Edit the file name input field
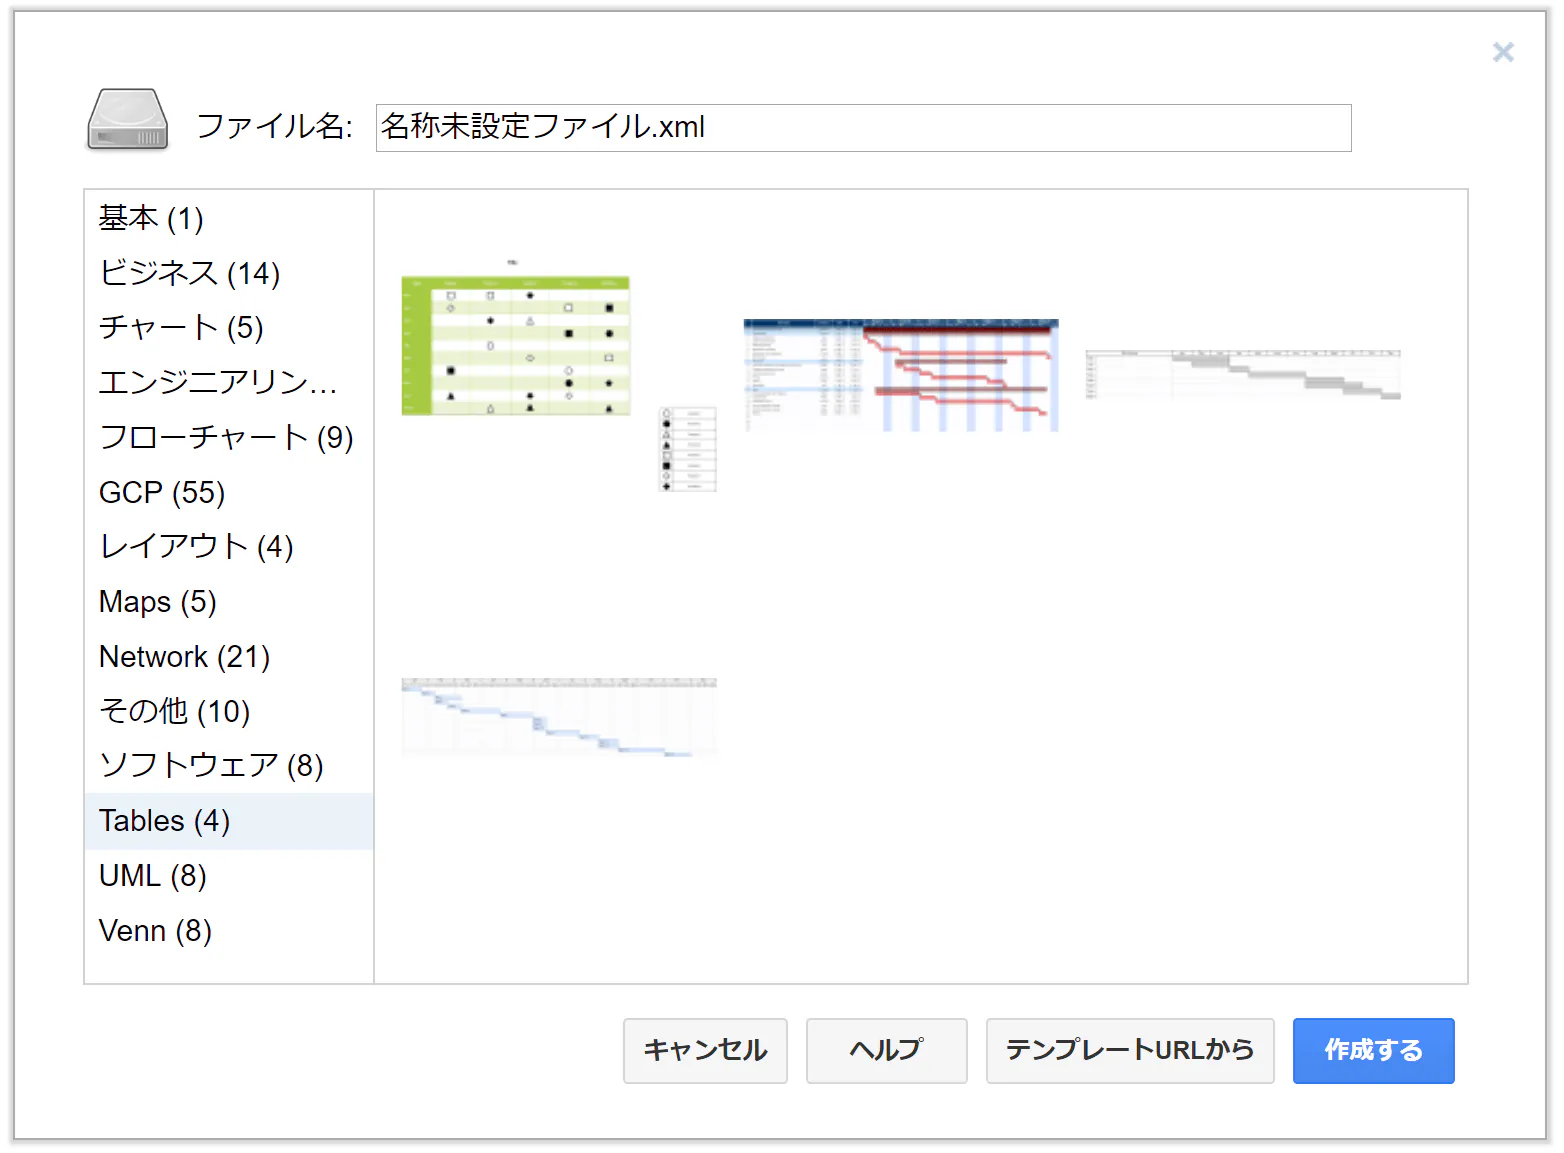Screen dimensions: 1564x1153 coord(863,128)
